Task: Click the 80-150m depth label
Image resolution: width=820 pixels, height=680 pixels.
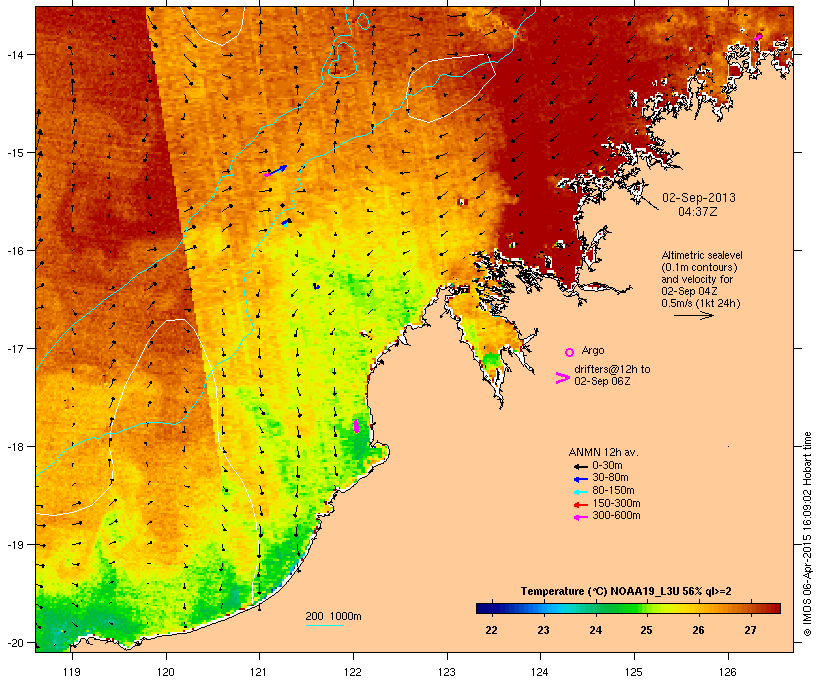Action: click(x=613, y=491)
